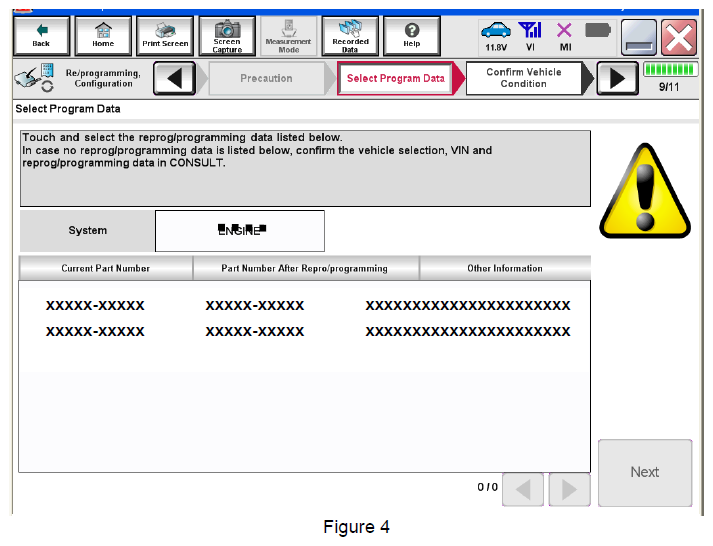The width and height of the screenshot is (713, 546).
Task: Open Recorded Data
Action: pos(350,36)
